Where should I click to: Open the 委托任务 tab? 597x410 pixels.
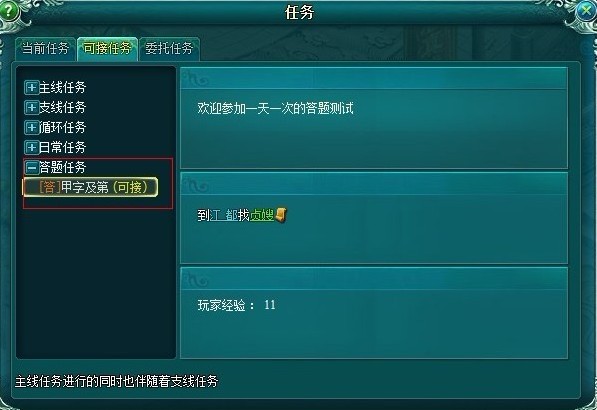pos(169,49)
